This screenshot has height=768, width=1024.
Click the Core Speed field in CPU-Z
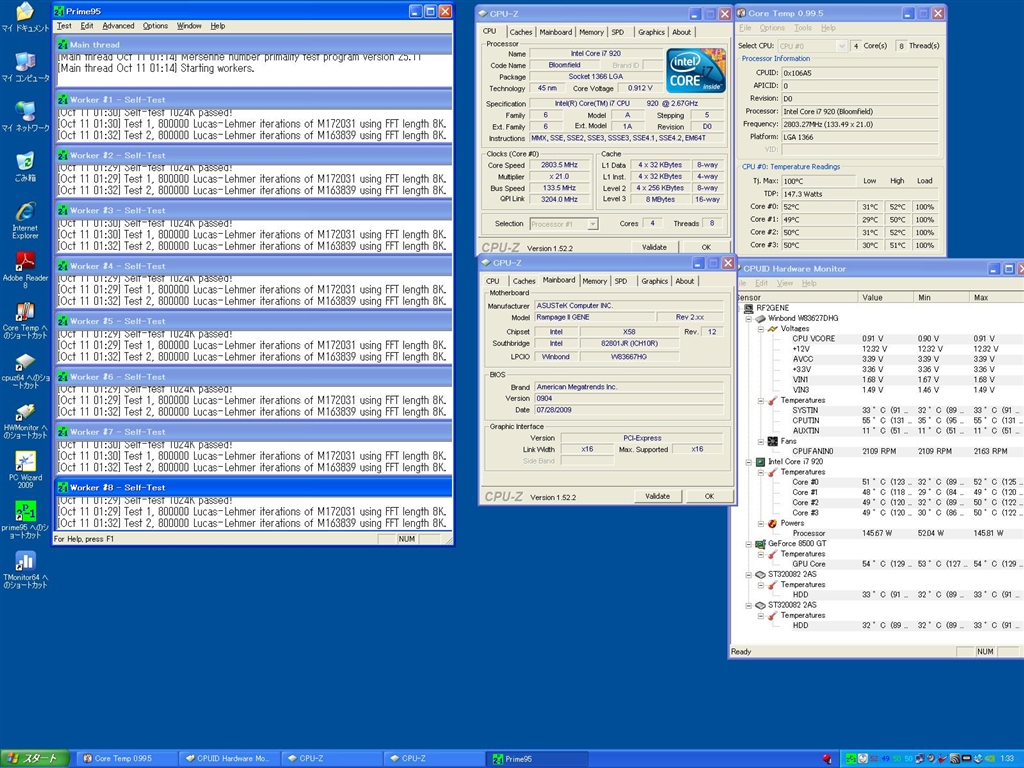[563, 165]
